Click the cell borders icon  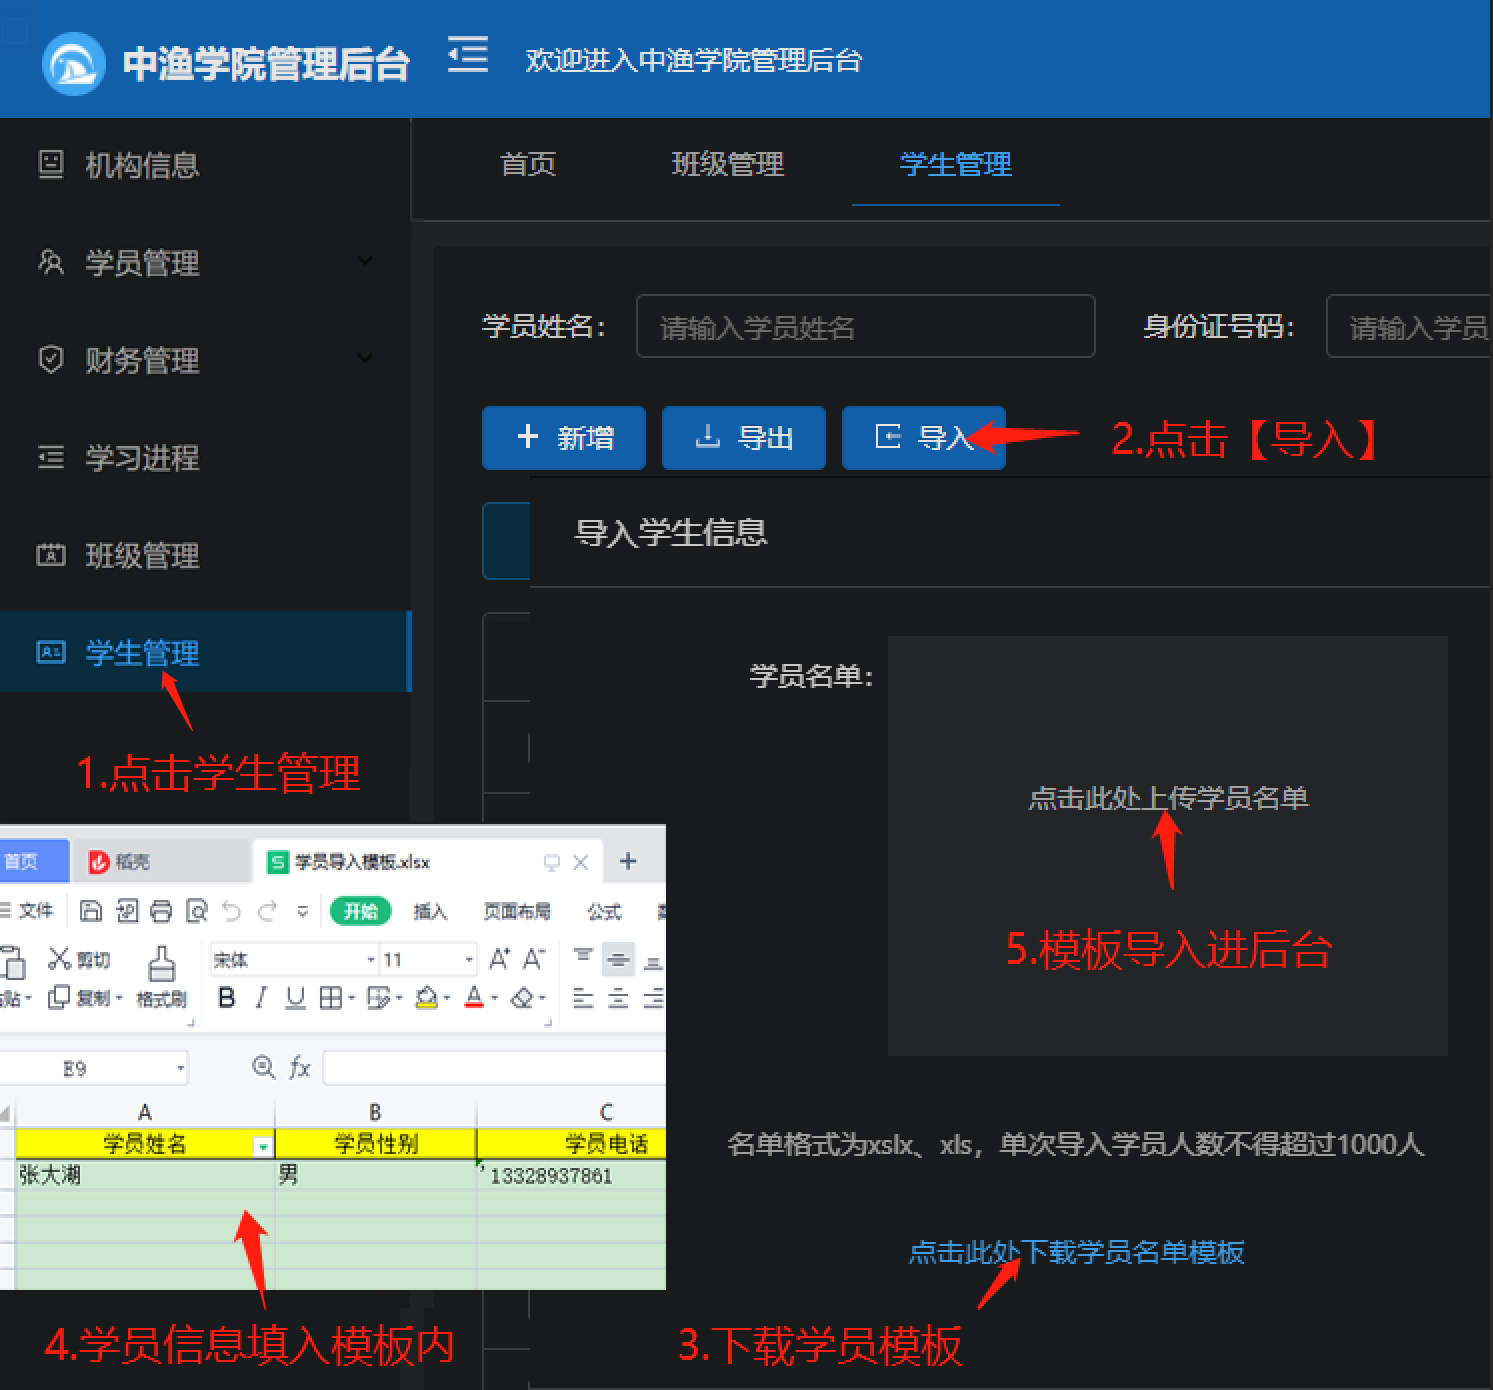tap(330, 997)
